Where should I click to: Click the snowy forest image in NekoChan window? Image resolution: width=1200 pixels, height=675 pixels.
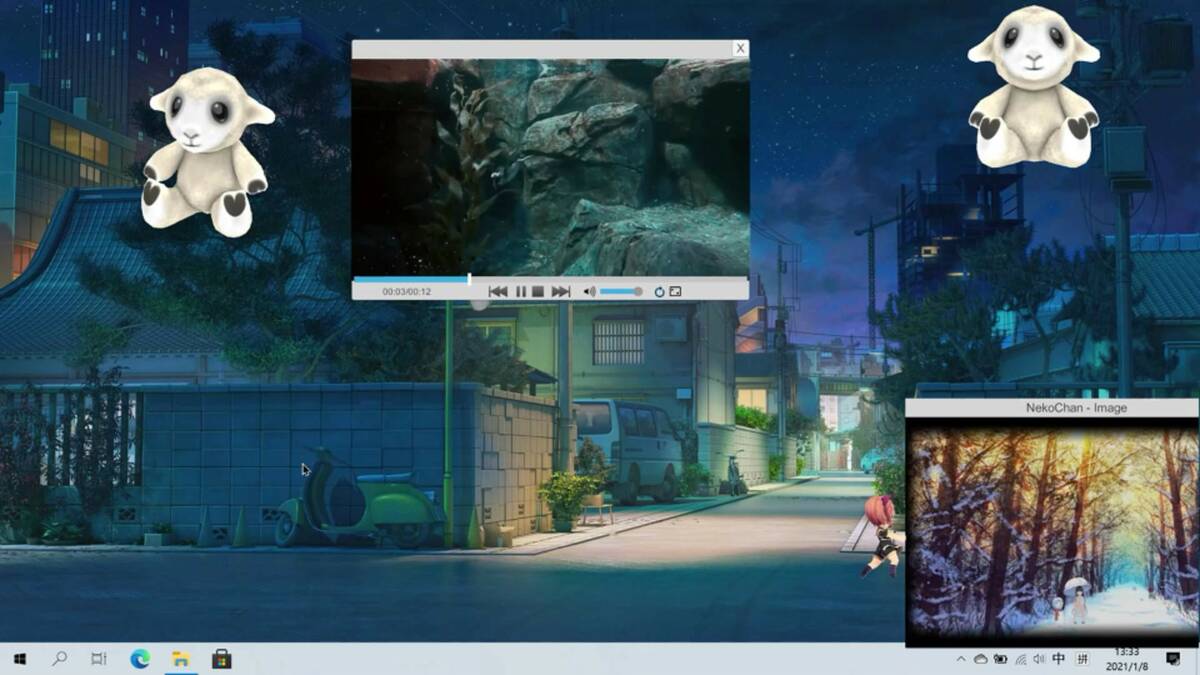point(1052,531)
